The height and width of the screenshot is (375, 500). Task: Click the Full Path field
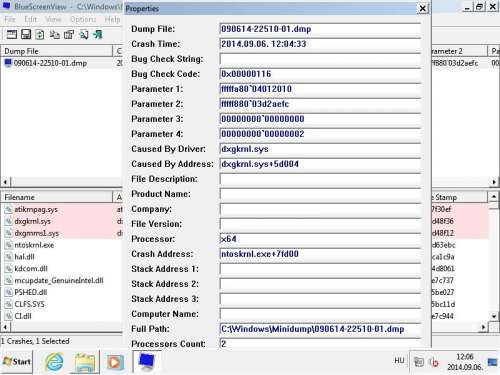320,329
